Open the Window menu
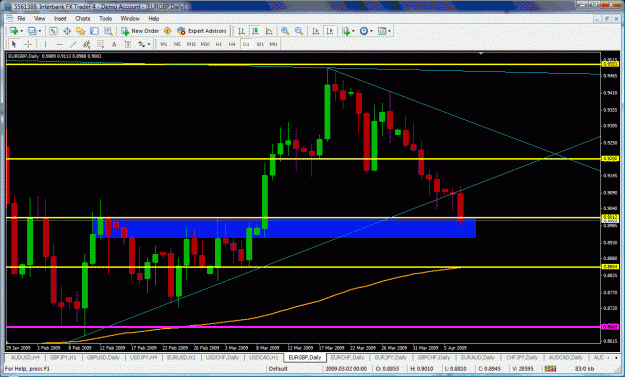Viewport: 625px width, 377px height. 130,18
